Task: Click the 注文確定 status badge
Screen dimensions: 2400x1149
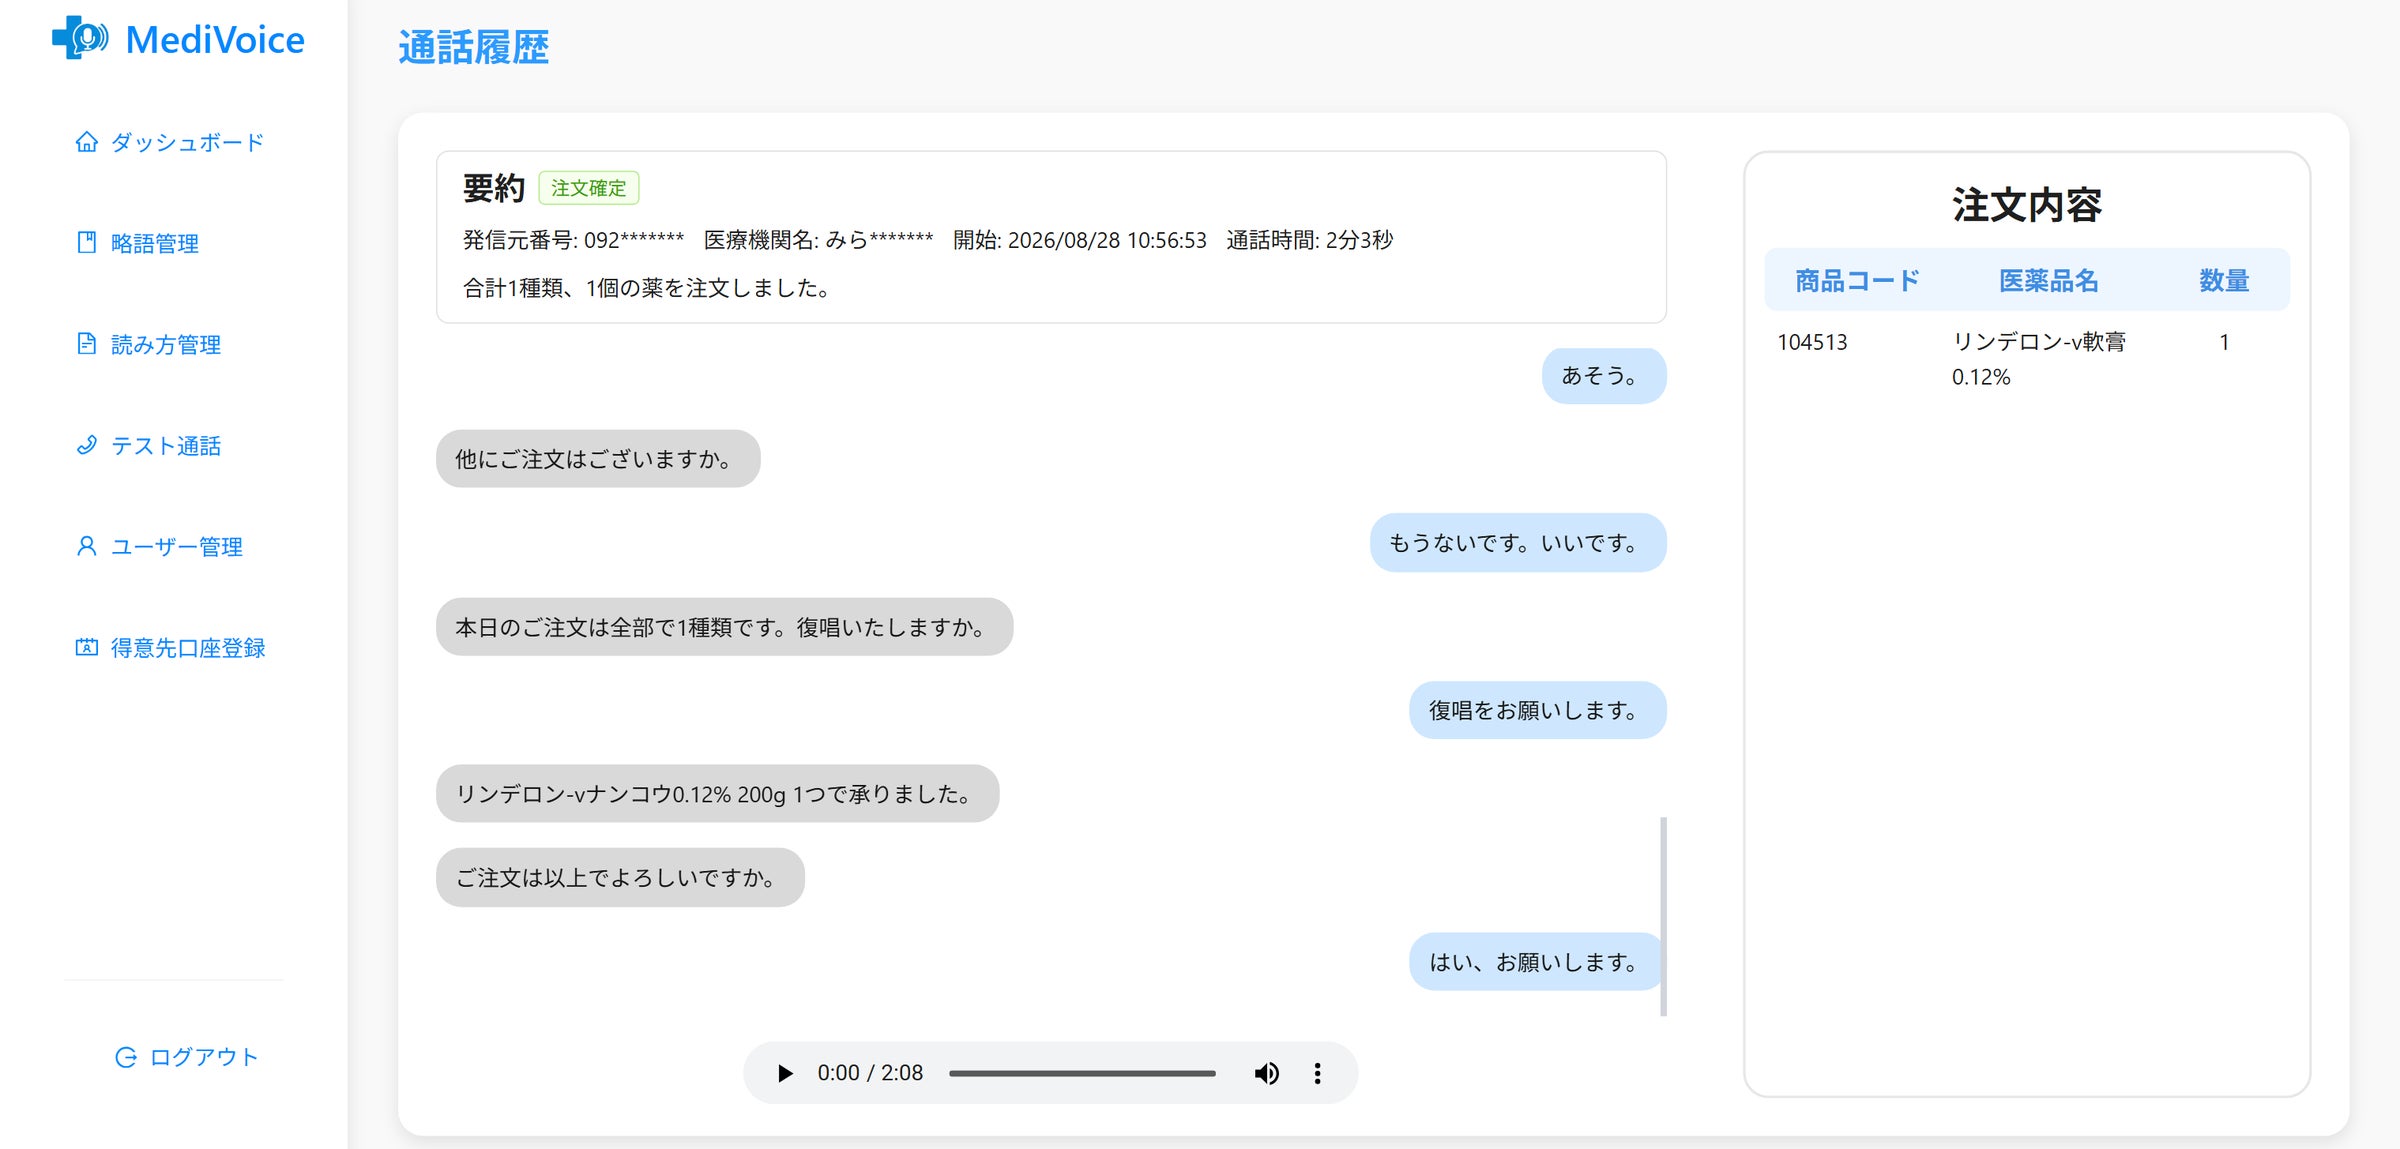Action: click(x=589, y=188)
